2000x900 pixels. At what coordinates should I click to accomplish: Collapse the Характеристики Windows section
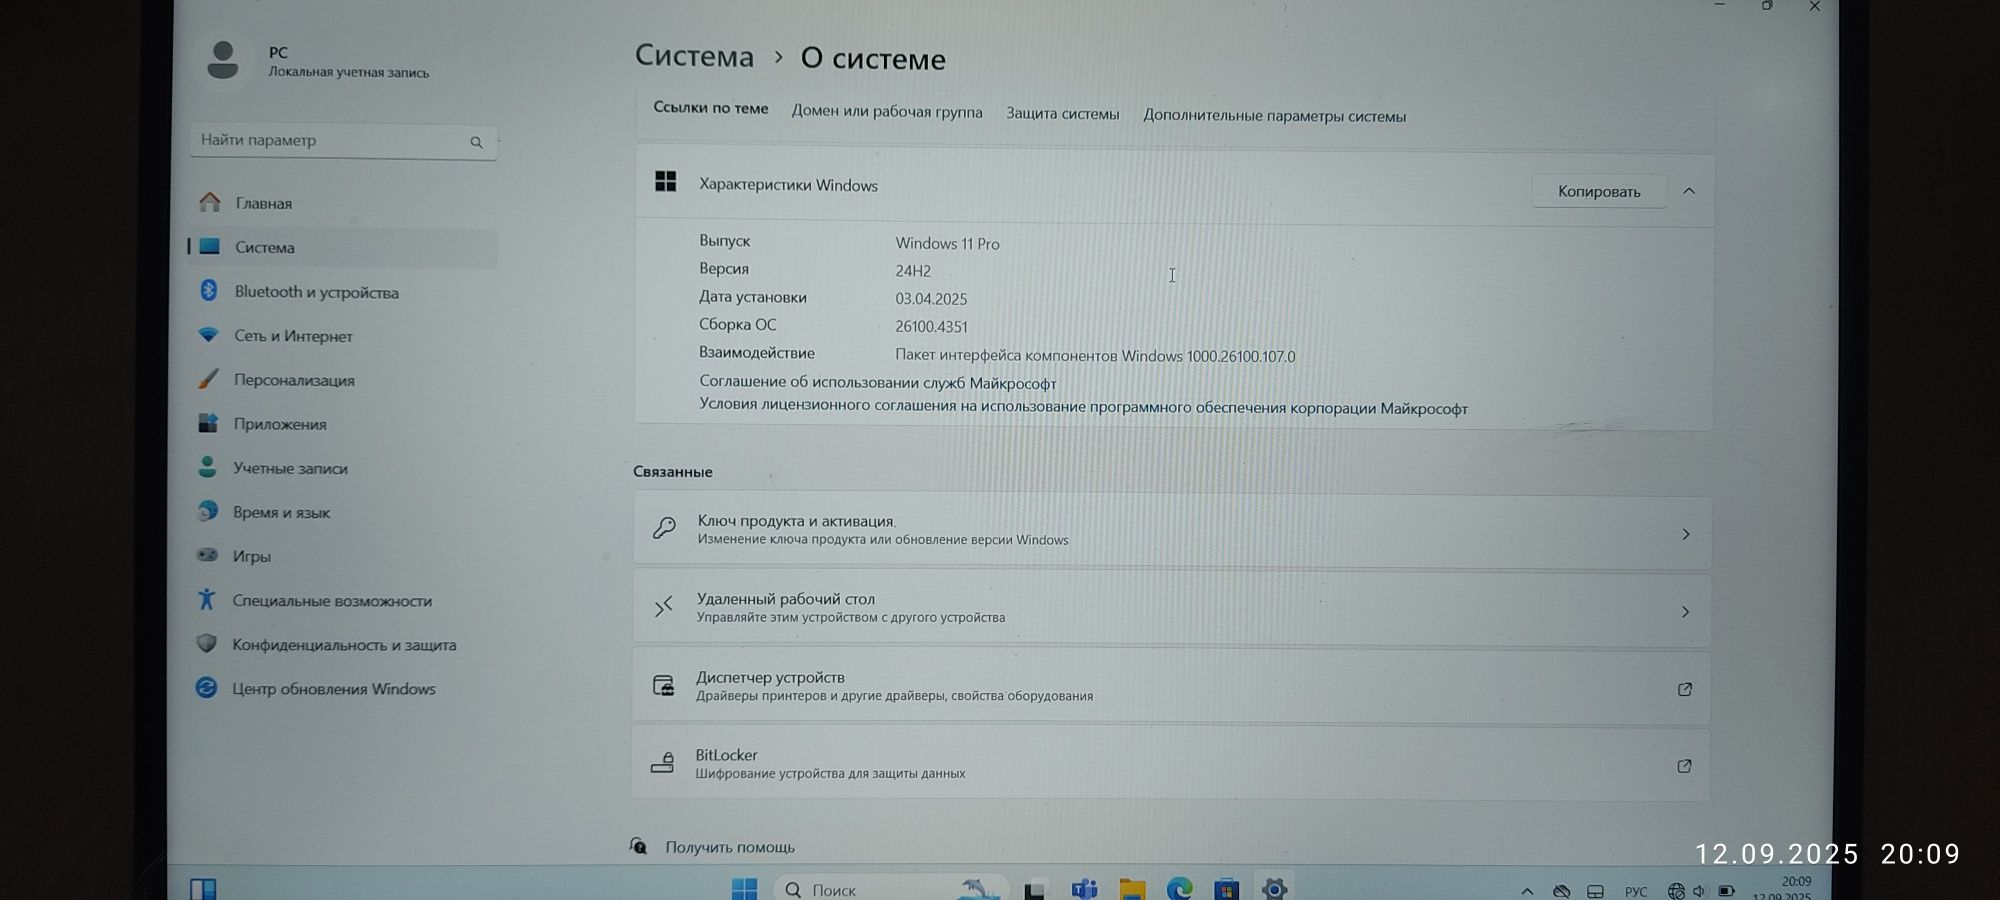click(1689, 191)
